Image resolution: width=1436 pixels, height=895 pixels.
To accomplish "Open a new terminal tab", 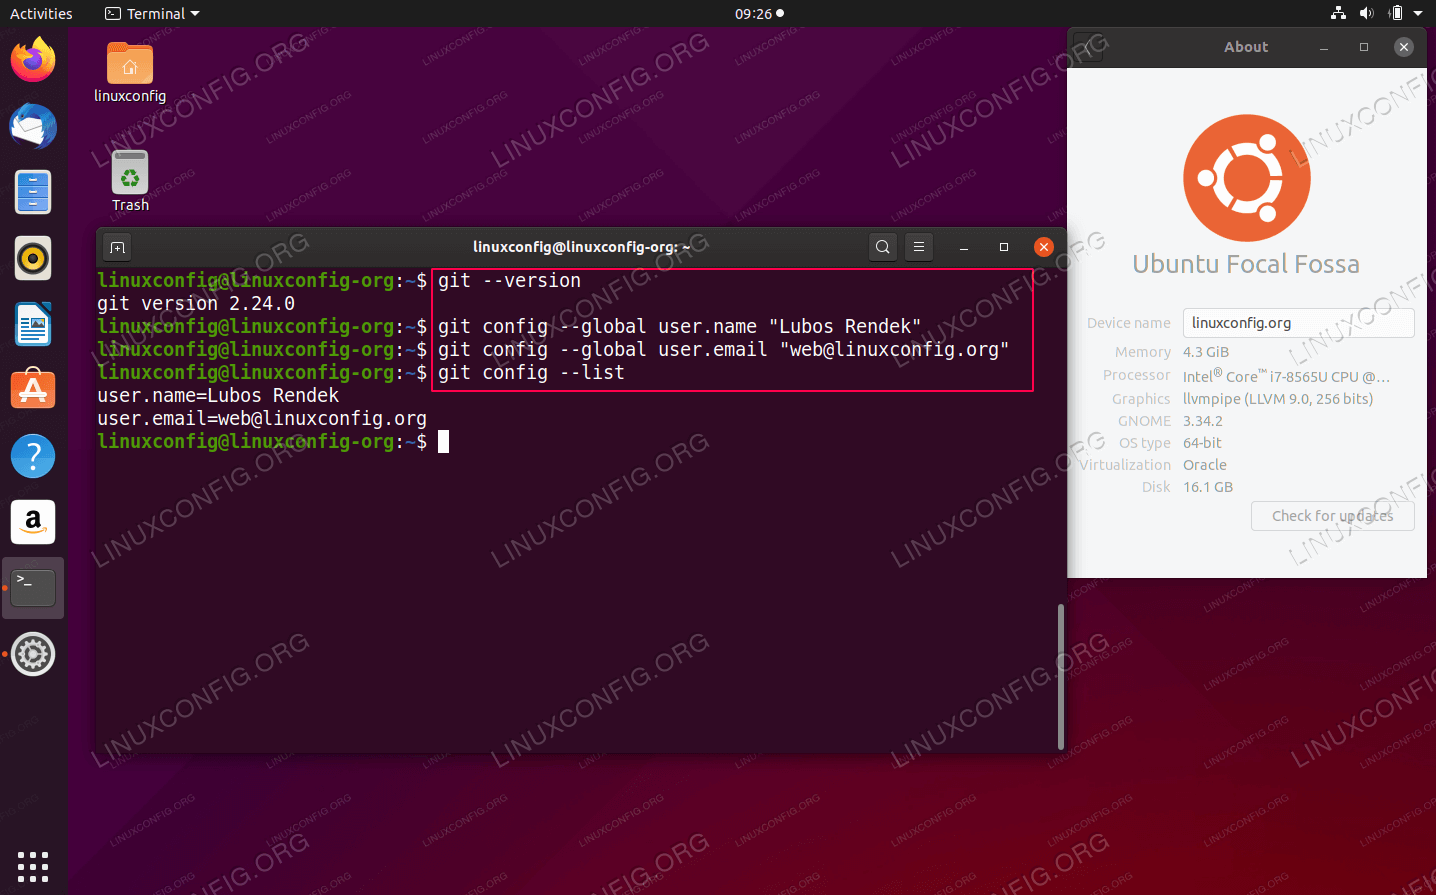I will (x=116, y=246).
